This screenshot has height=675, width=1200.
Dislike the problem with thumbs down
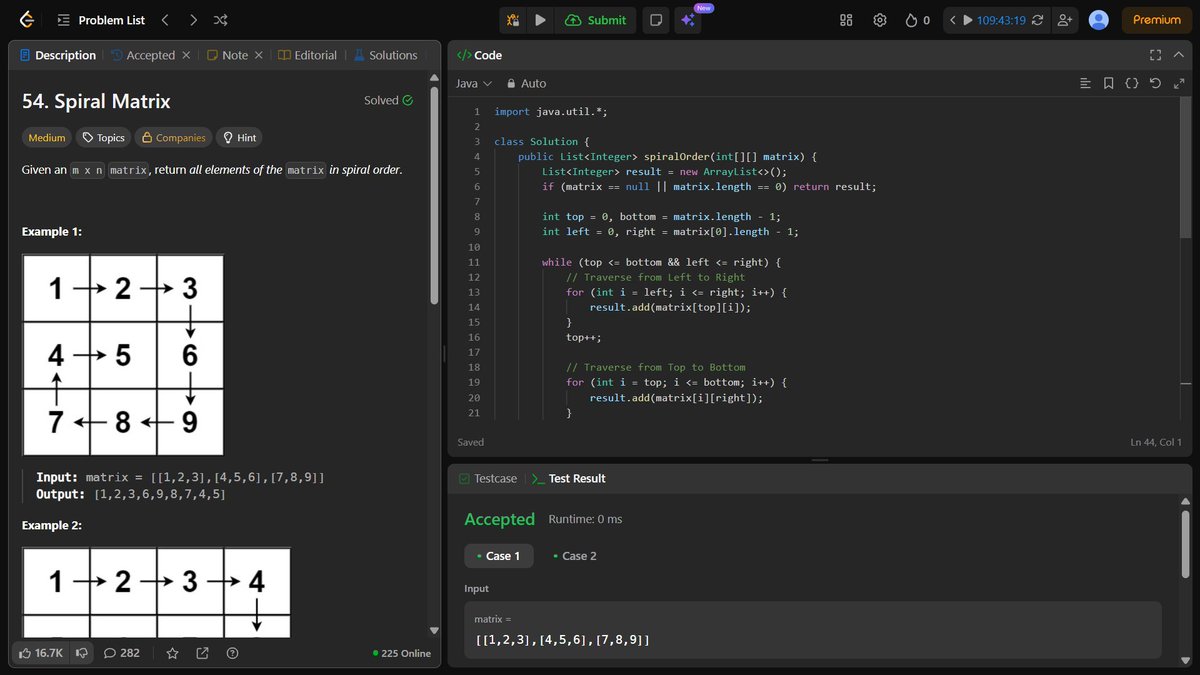[82, 653]
